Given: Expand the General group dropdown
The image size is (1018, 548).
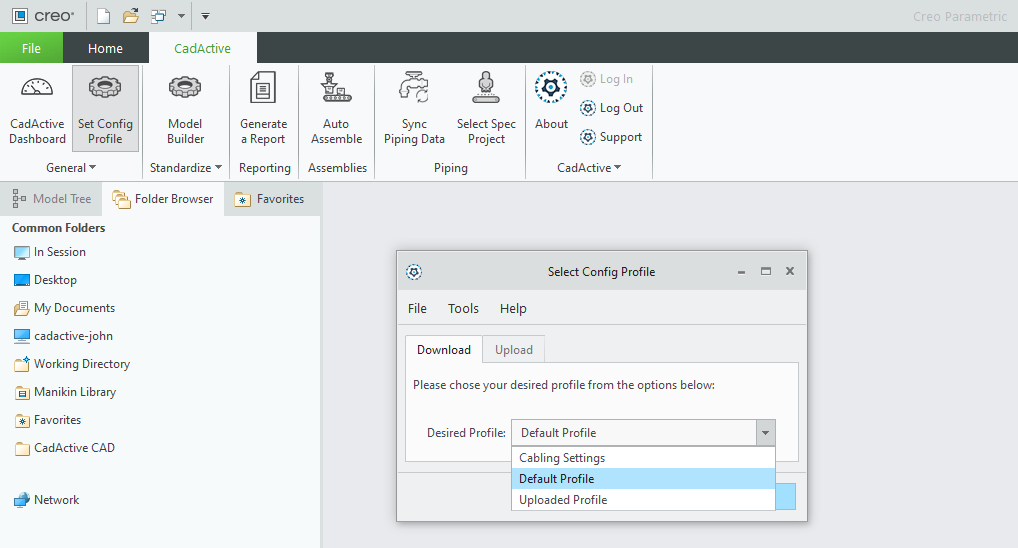Looking at the screenshot, I should 71,168.
